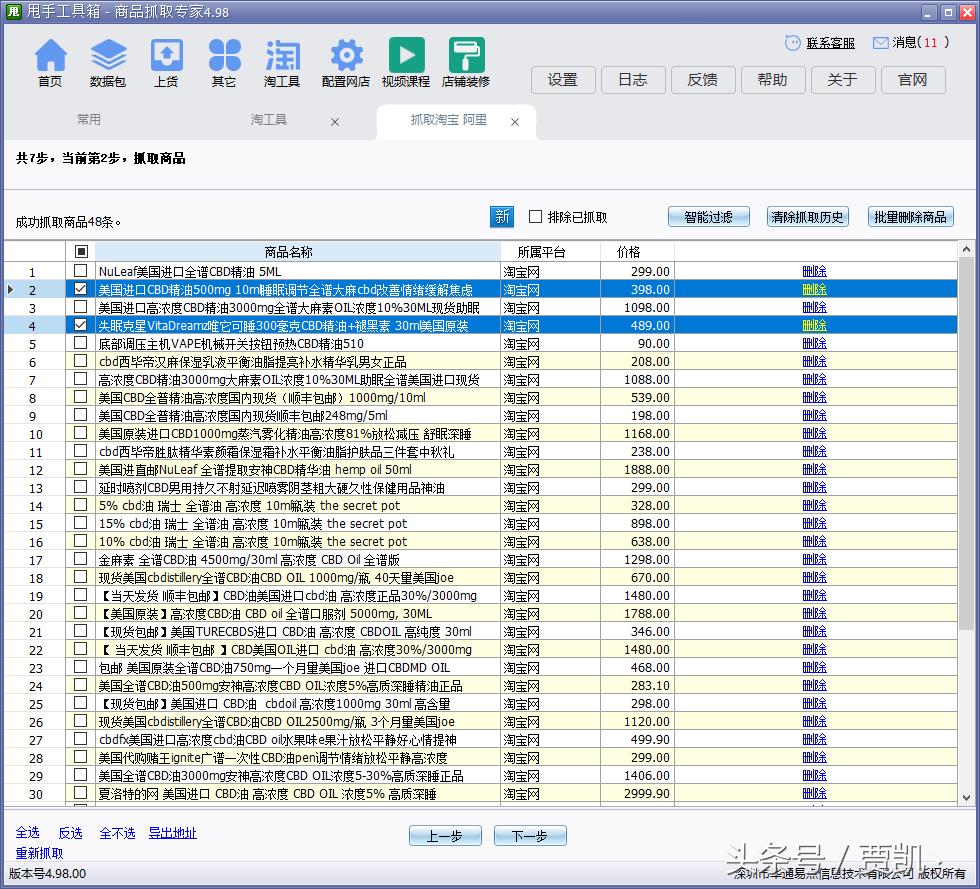
Task: Click the 智能过滤 button
Action: [708, 217]
